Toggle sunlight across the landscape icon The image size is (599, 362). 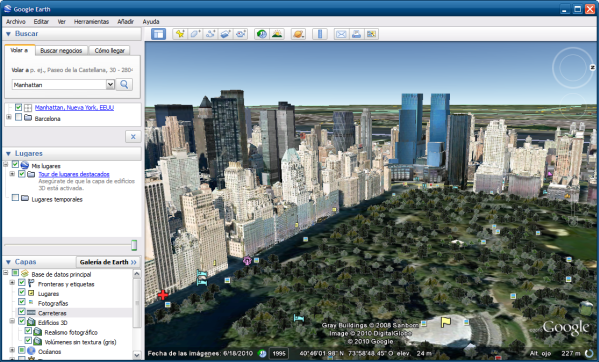pos(277,34)
